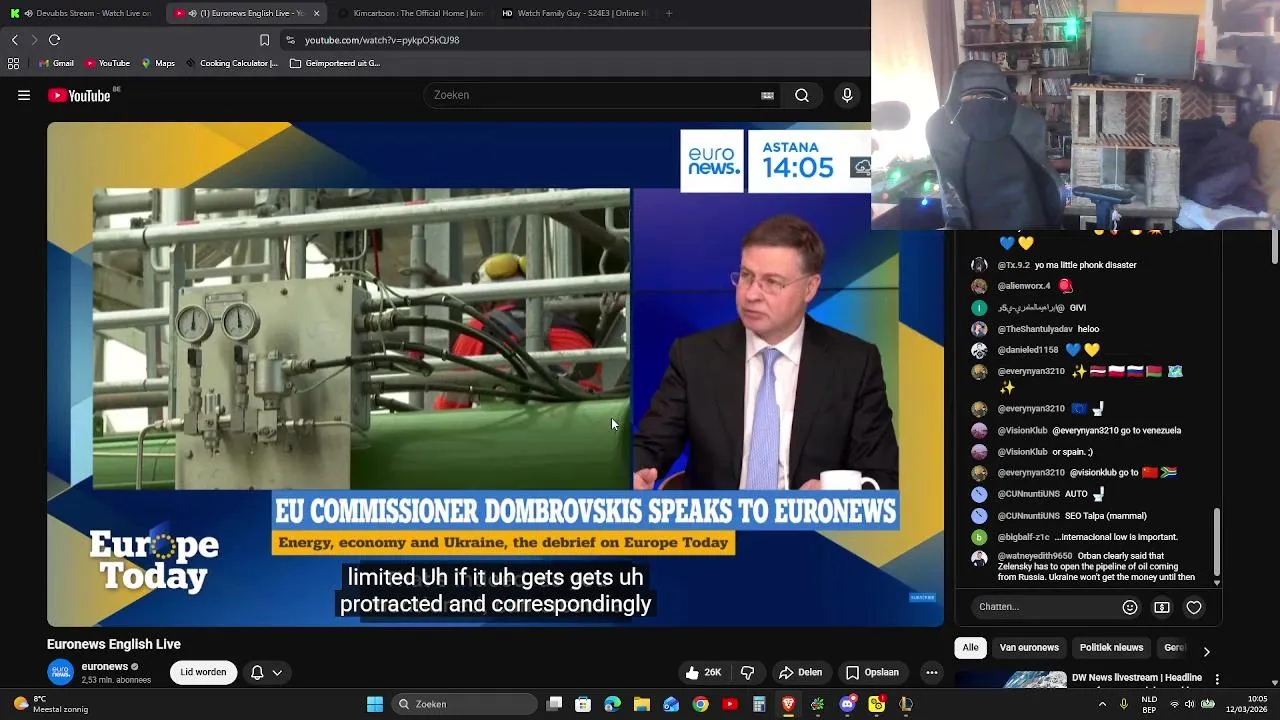Close the Euronews English Live tab

point(317,13)
